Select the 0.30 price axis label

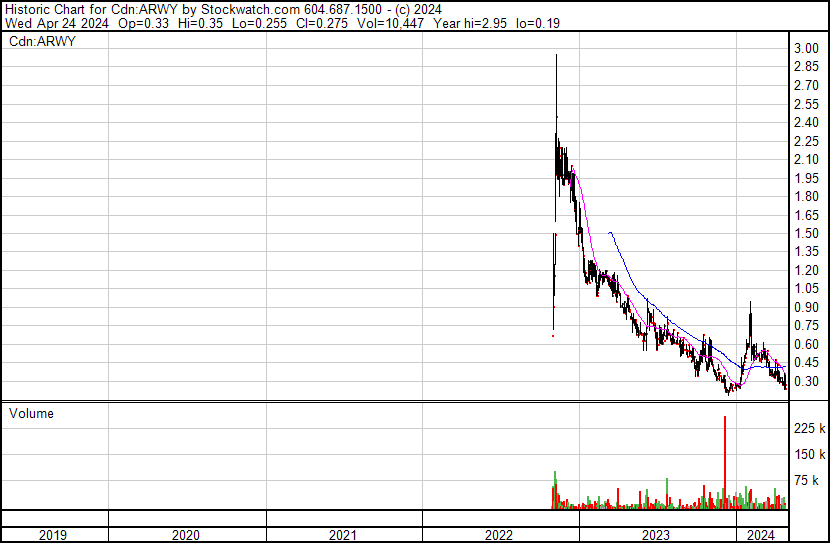tap(806, 381)
